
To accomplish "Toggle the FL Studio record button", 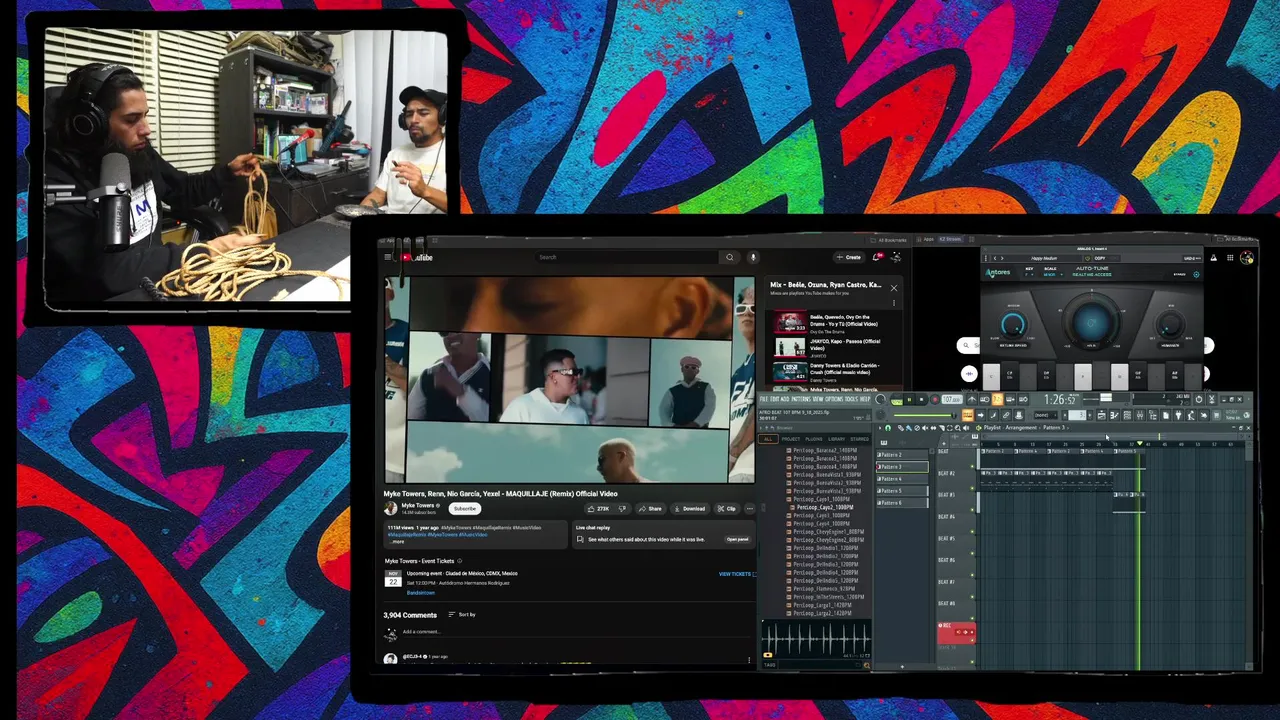I will (x=935, y=399).
